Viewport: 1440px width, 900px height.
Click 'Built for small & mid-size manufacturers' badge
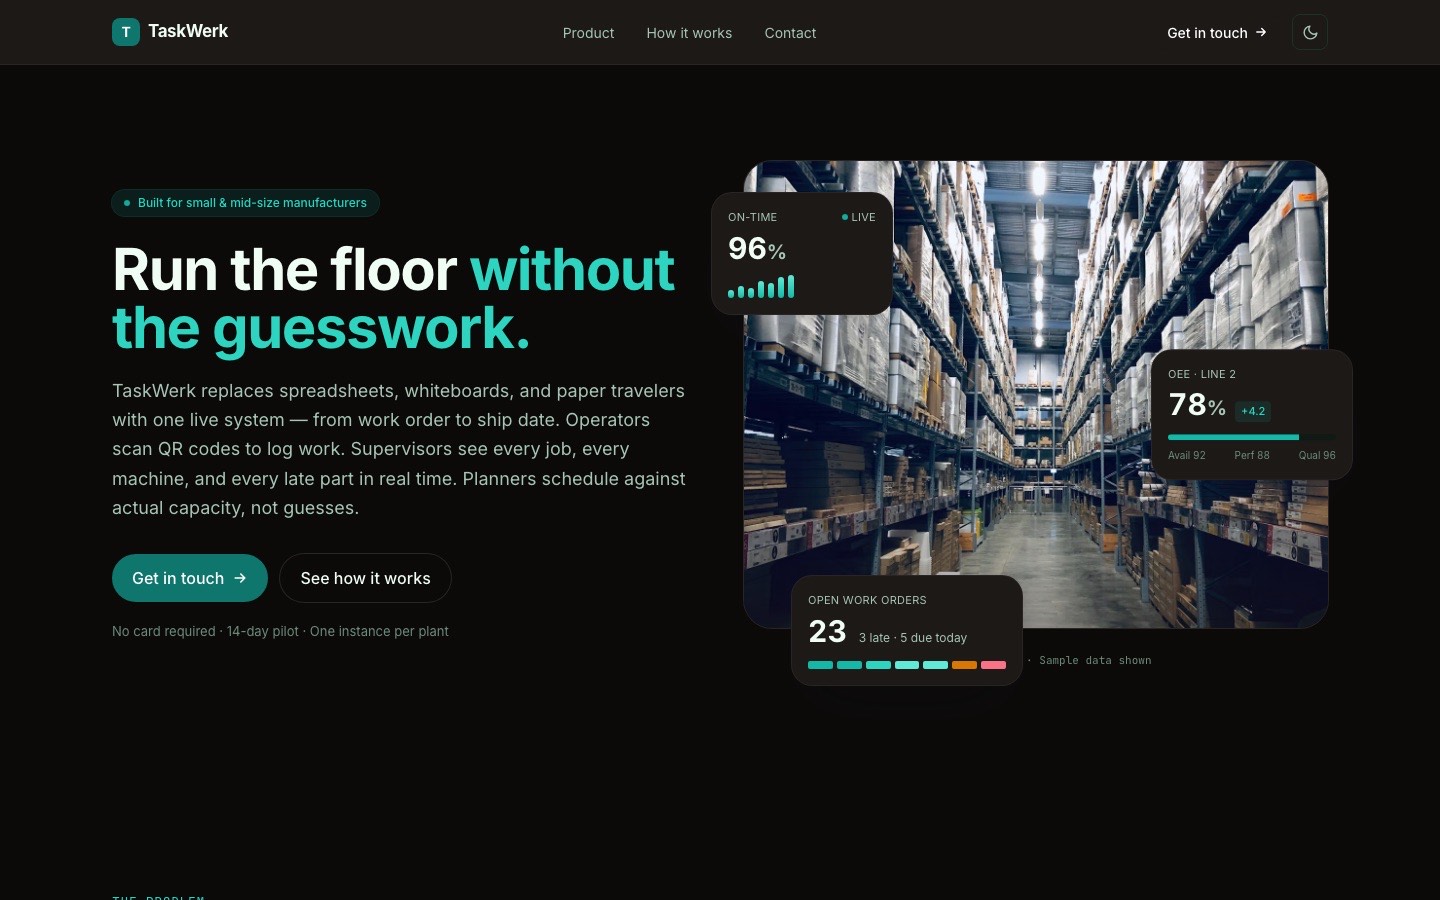(245, 203)
